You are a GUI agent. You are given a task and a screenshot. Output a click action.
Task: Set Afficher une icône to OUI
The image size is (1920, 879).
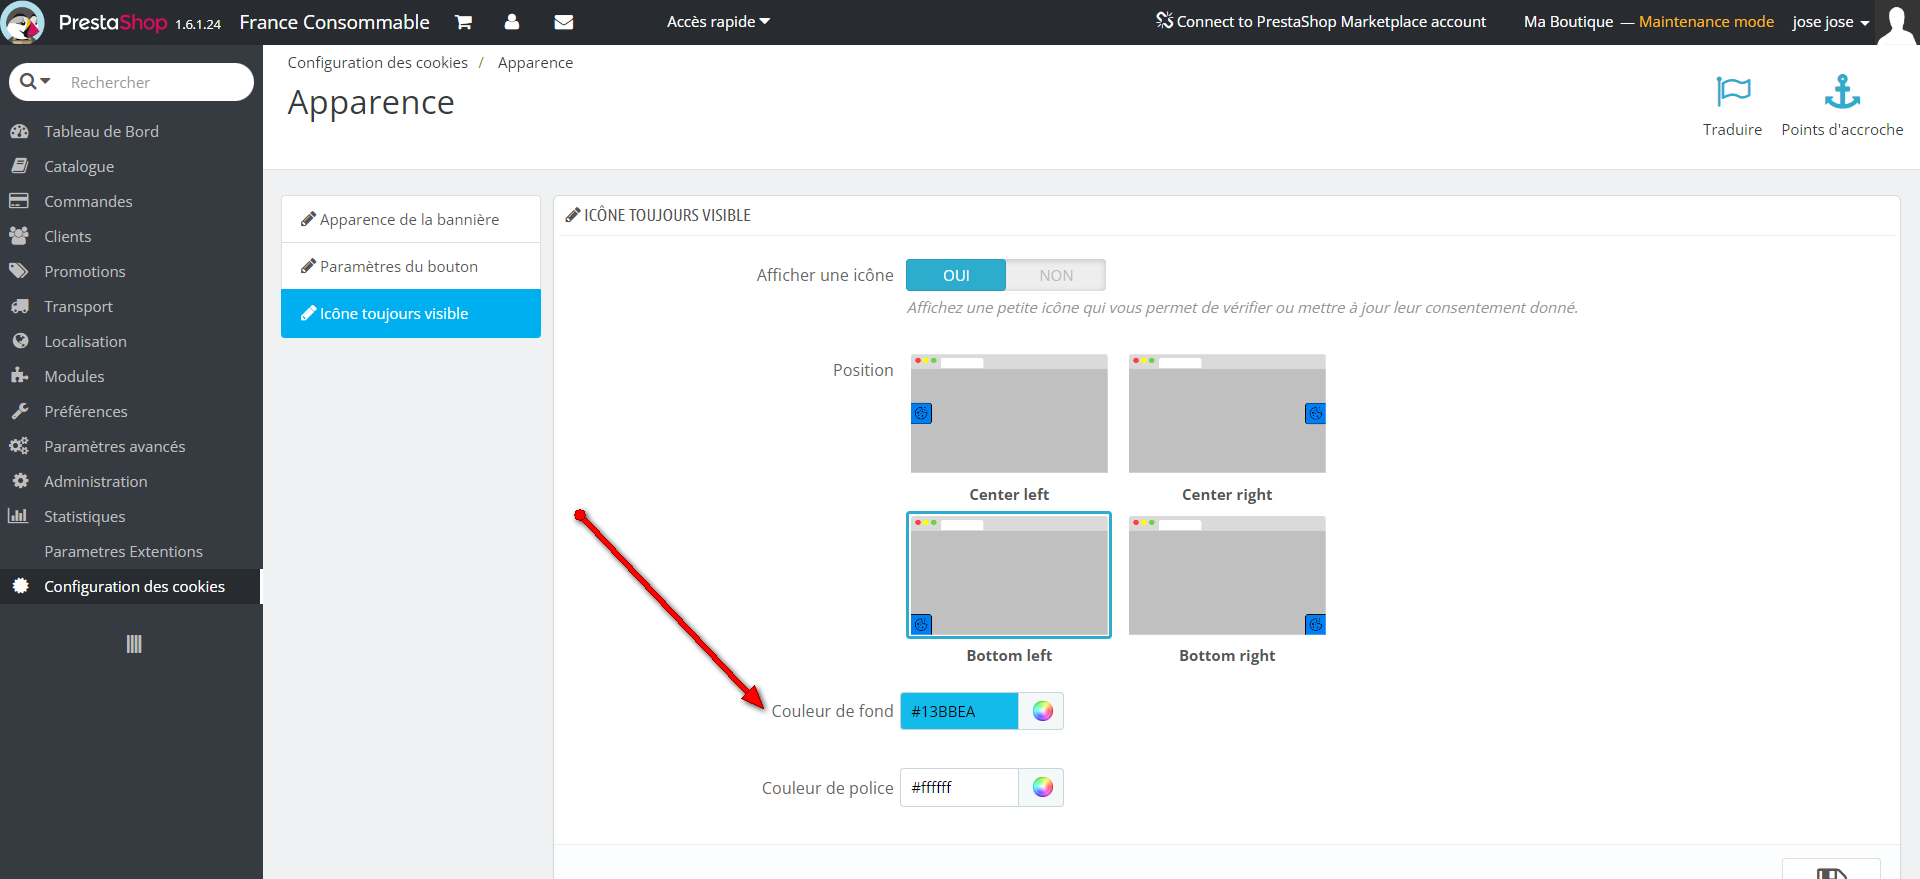(956, 275)
